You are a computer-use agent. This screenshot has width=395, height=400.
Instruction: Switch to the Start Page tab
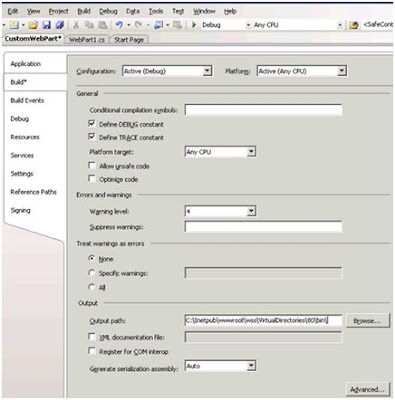pyautogui.click(x=129, y=40)
